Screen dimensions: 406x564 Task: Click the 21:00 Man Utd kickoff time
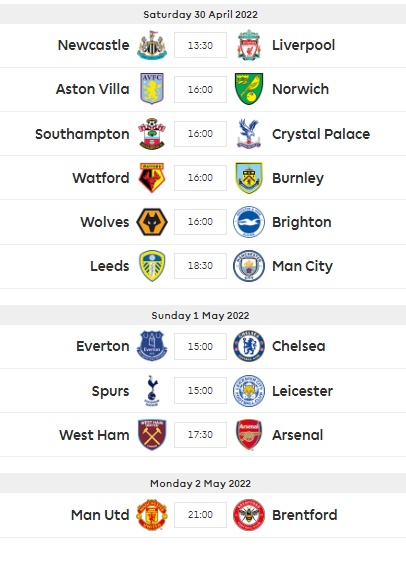pyautogui.click(x=200, y=515)
